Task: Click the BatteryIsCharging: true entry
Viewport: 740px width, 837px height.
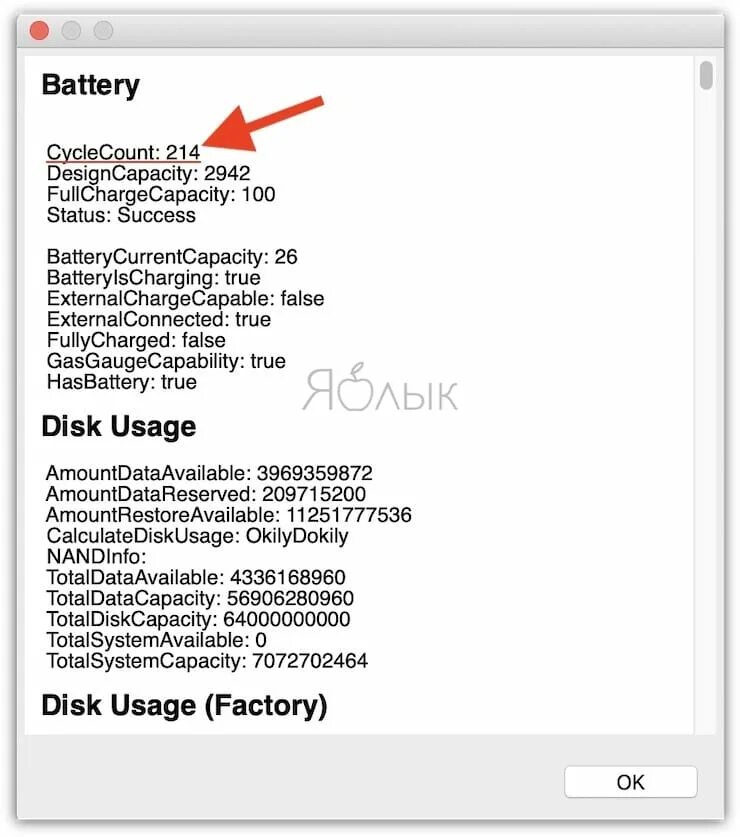Action: tap(154, 278)
